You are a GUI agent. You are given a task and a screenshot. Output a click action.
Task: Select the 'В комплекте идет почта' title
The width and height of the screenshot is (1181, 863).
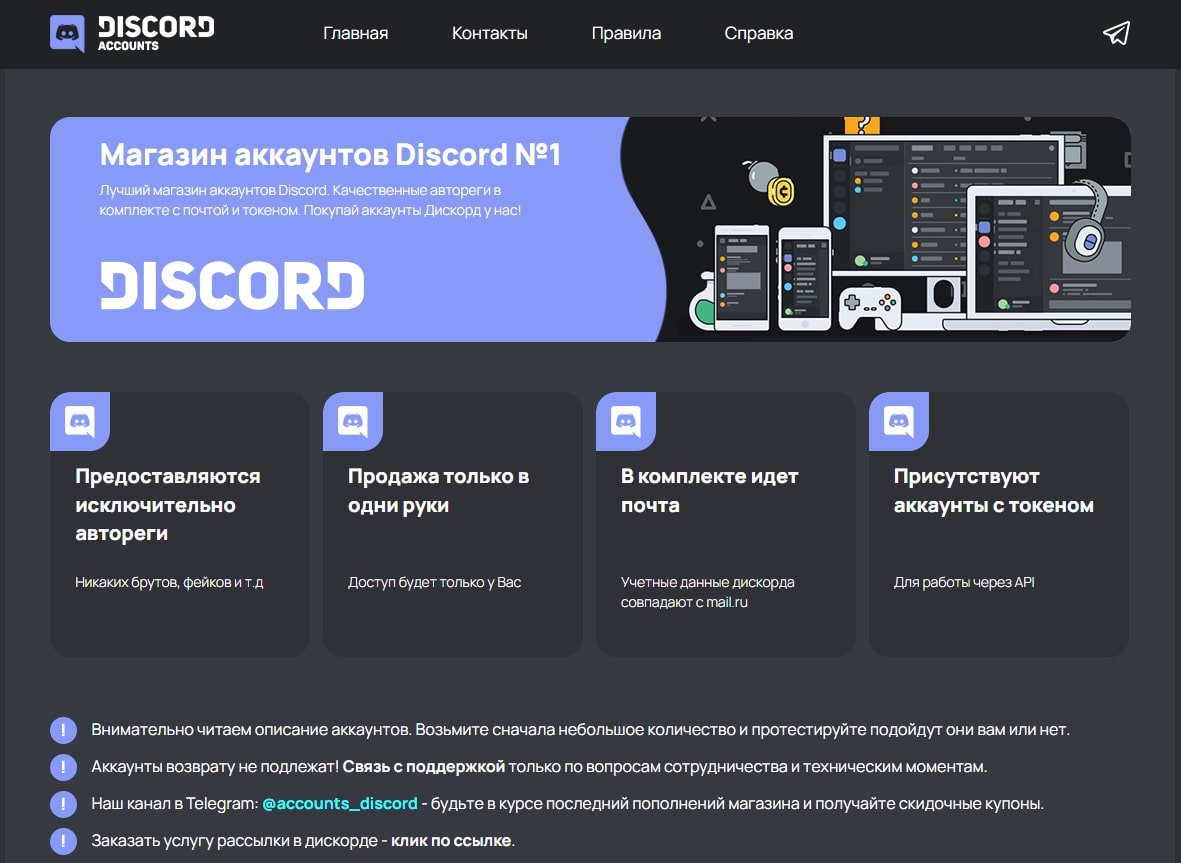tap(710, 490)
